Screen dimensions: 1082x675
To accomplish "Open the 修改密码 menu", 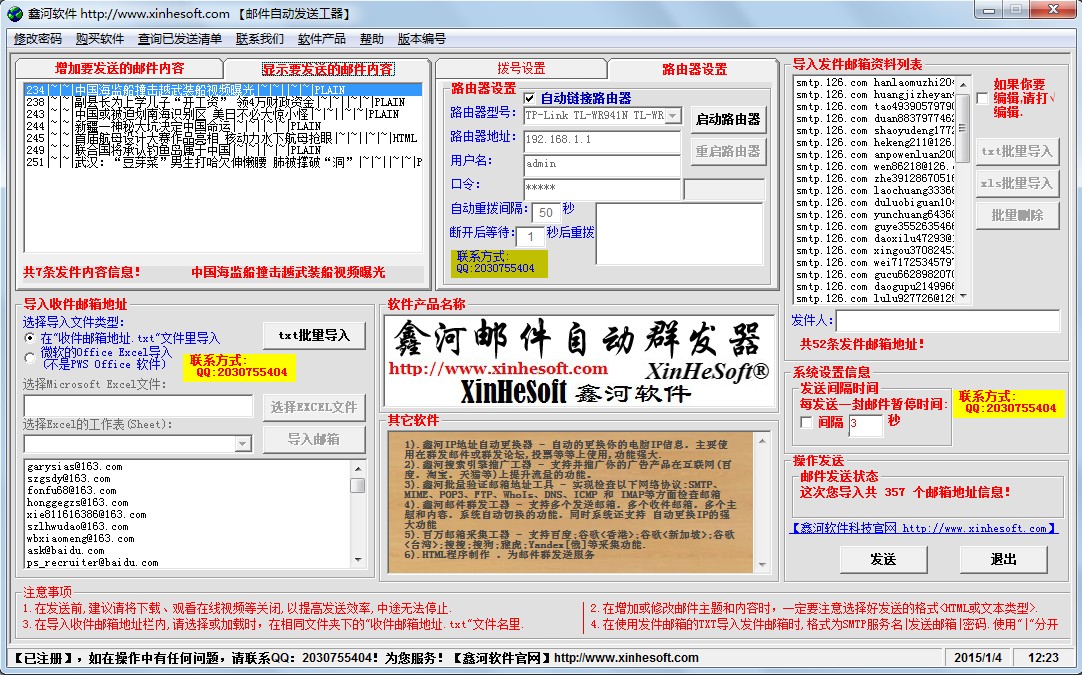I will pyautogui.click(x=37, y=39).
